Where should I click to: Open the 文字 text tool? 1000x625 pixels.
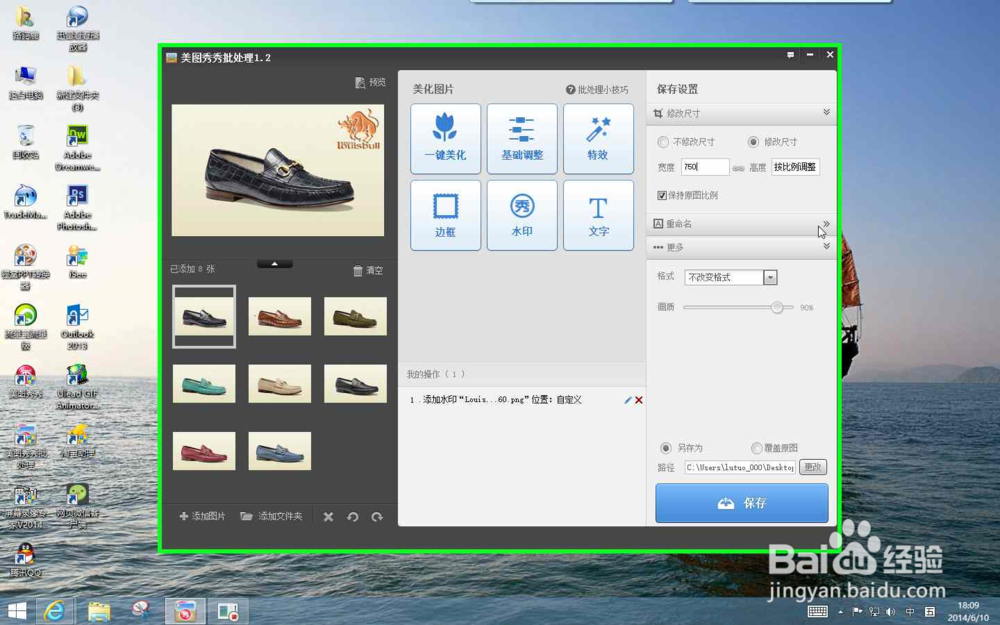coord(598,215)
